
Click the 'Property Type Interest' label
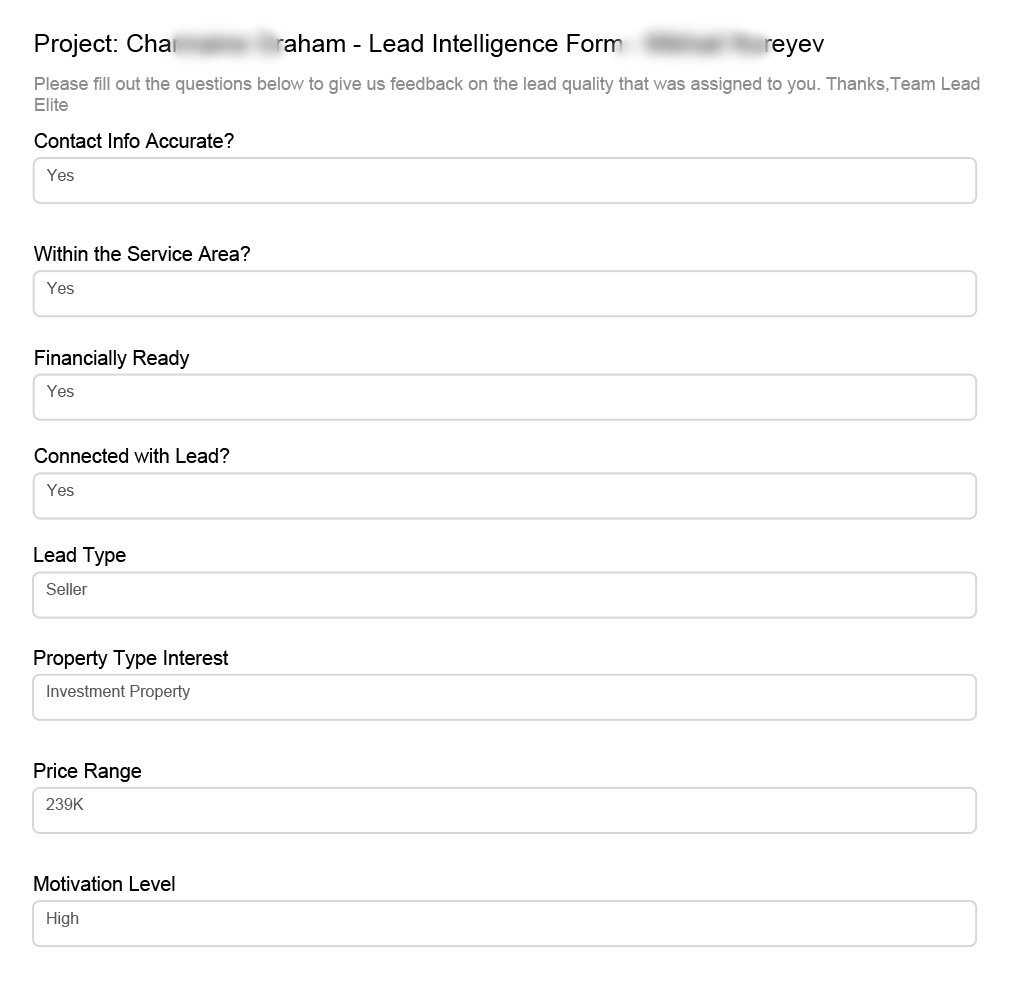[131, 659]
